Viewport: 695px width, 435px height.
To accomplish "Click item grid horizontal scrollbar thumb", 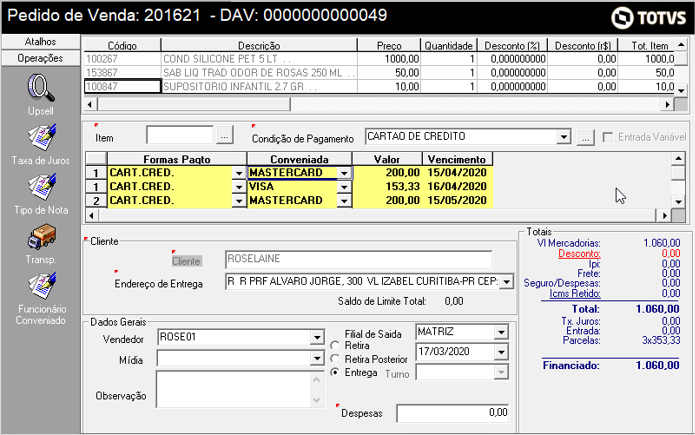I will 194,105.
